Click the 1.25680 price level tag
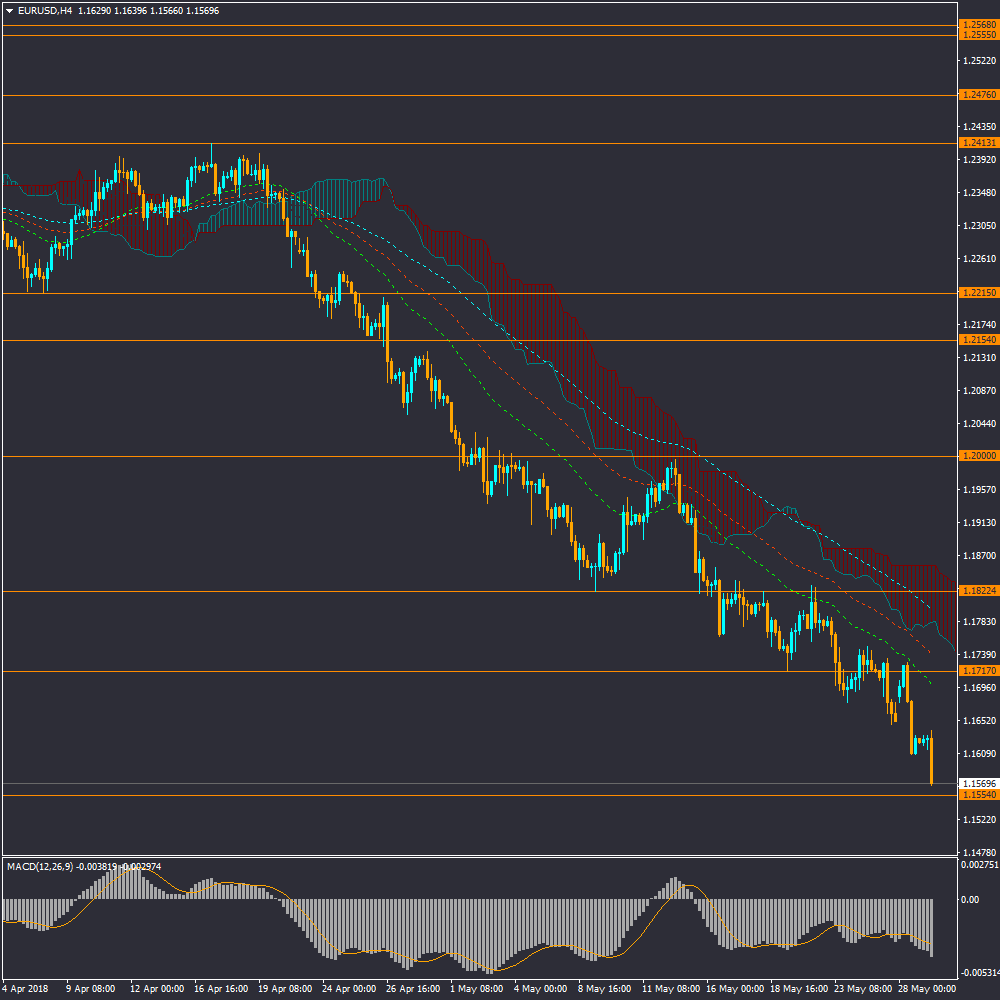The height and width of the screenshot is (1000, 1000). point(978,24)
